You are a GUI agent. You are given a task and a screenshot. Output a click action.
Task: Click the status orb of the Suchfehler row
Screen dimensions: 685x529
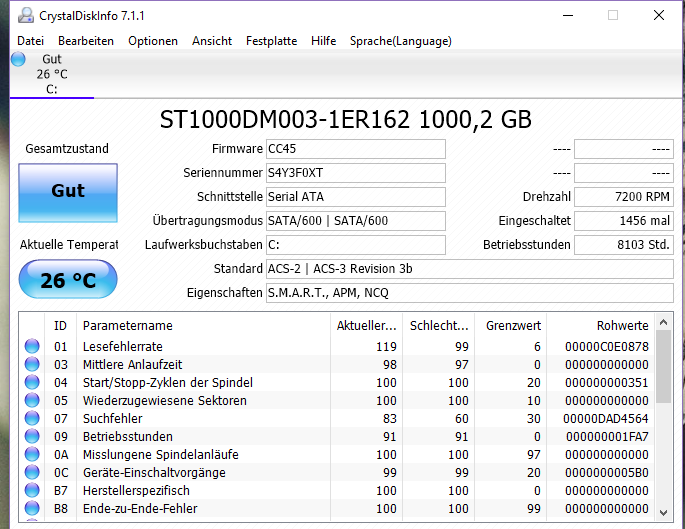click(x=32, y=418)
